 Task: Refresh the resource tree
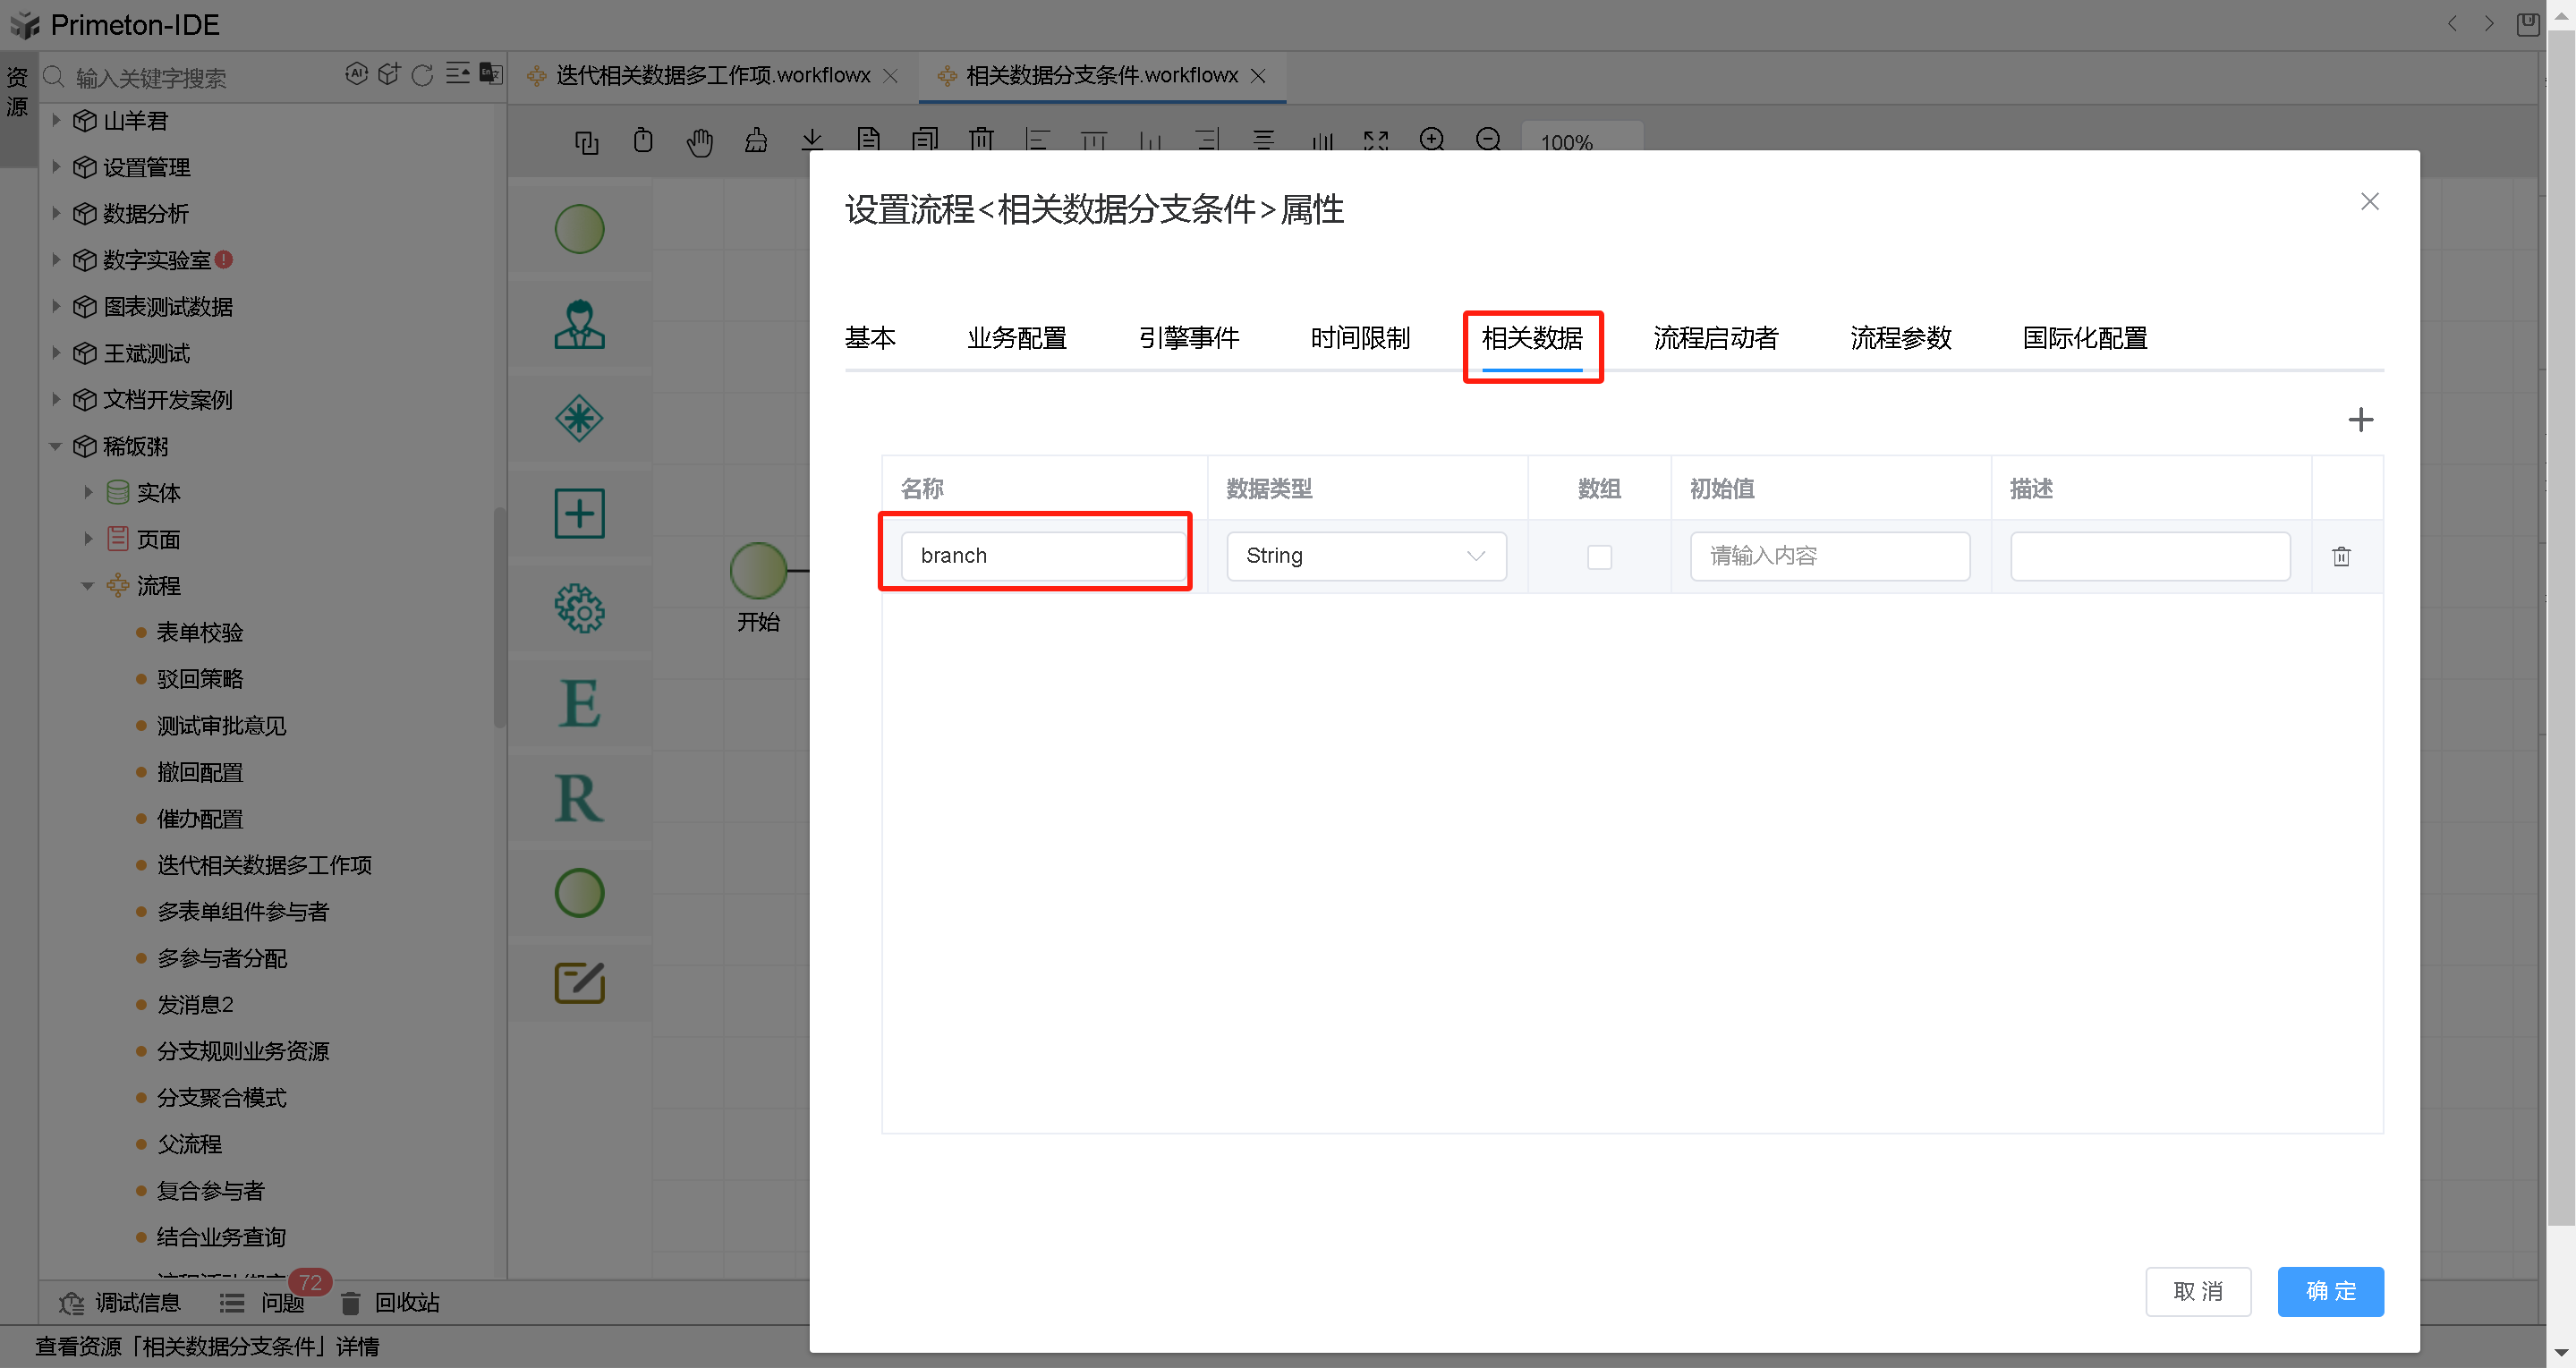pos(423,74)
